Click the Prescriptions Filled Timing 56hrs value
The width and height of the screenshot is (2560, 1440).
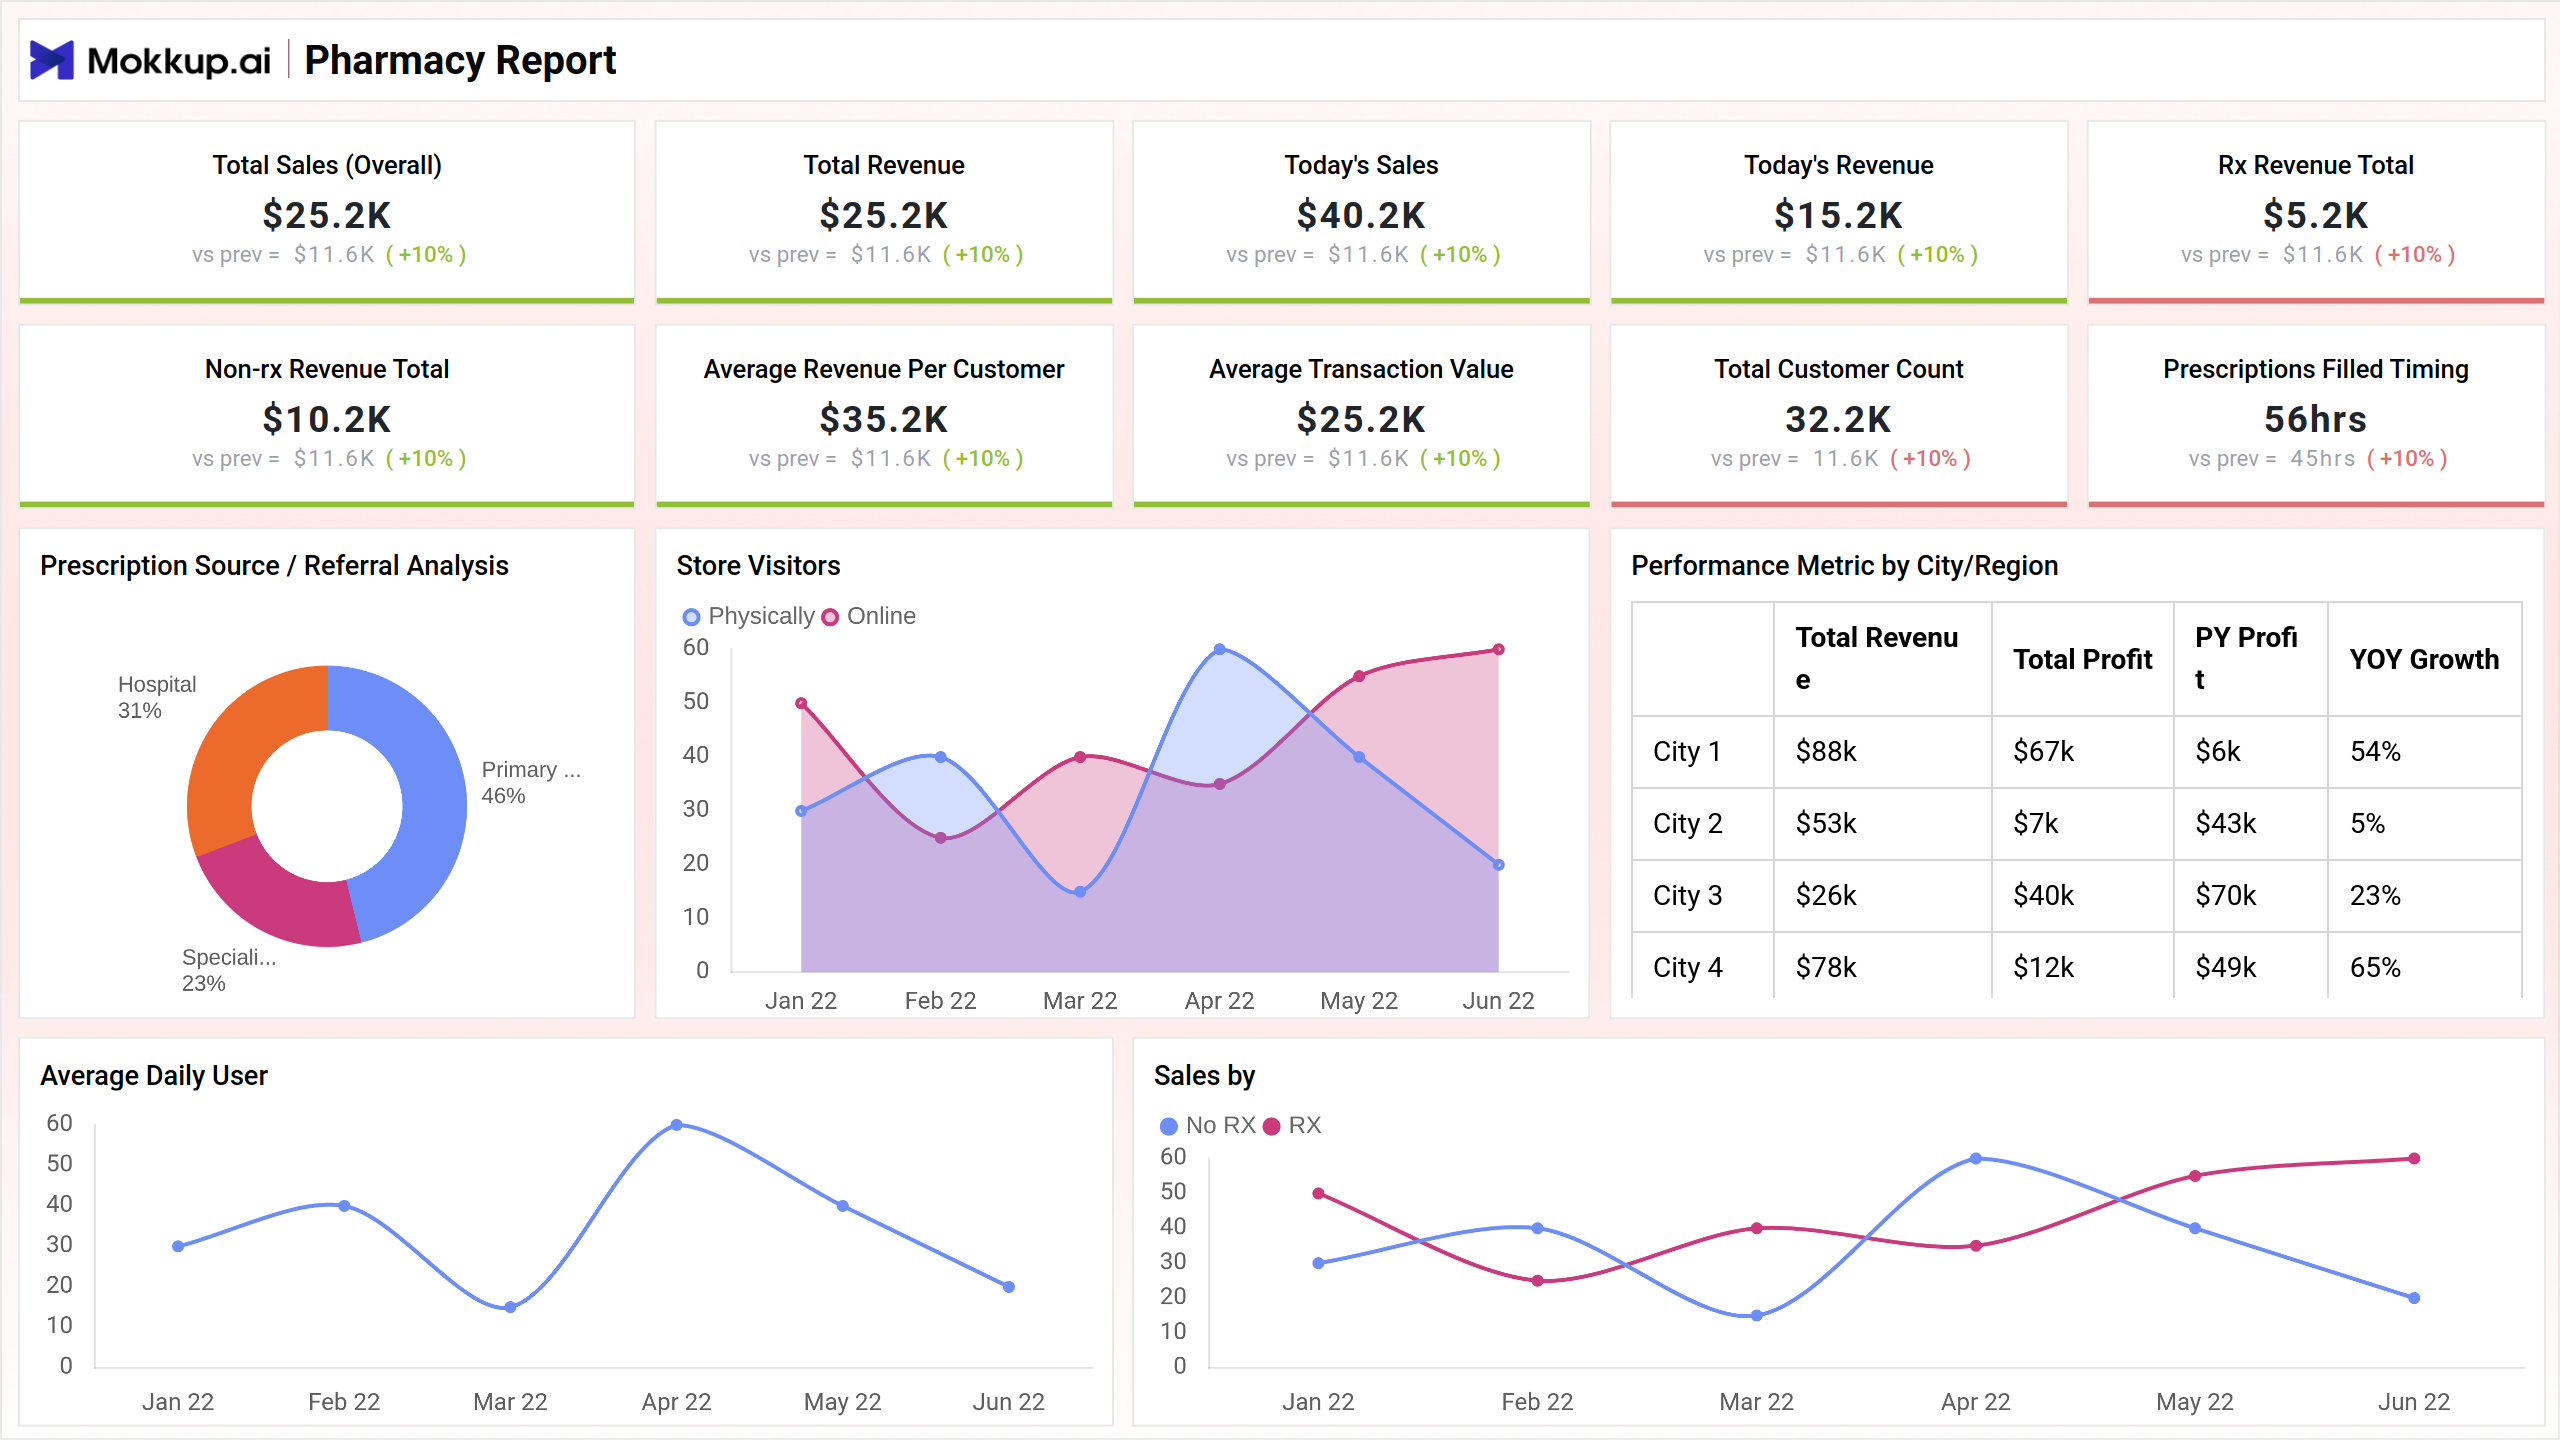click(2316, 419)
